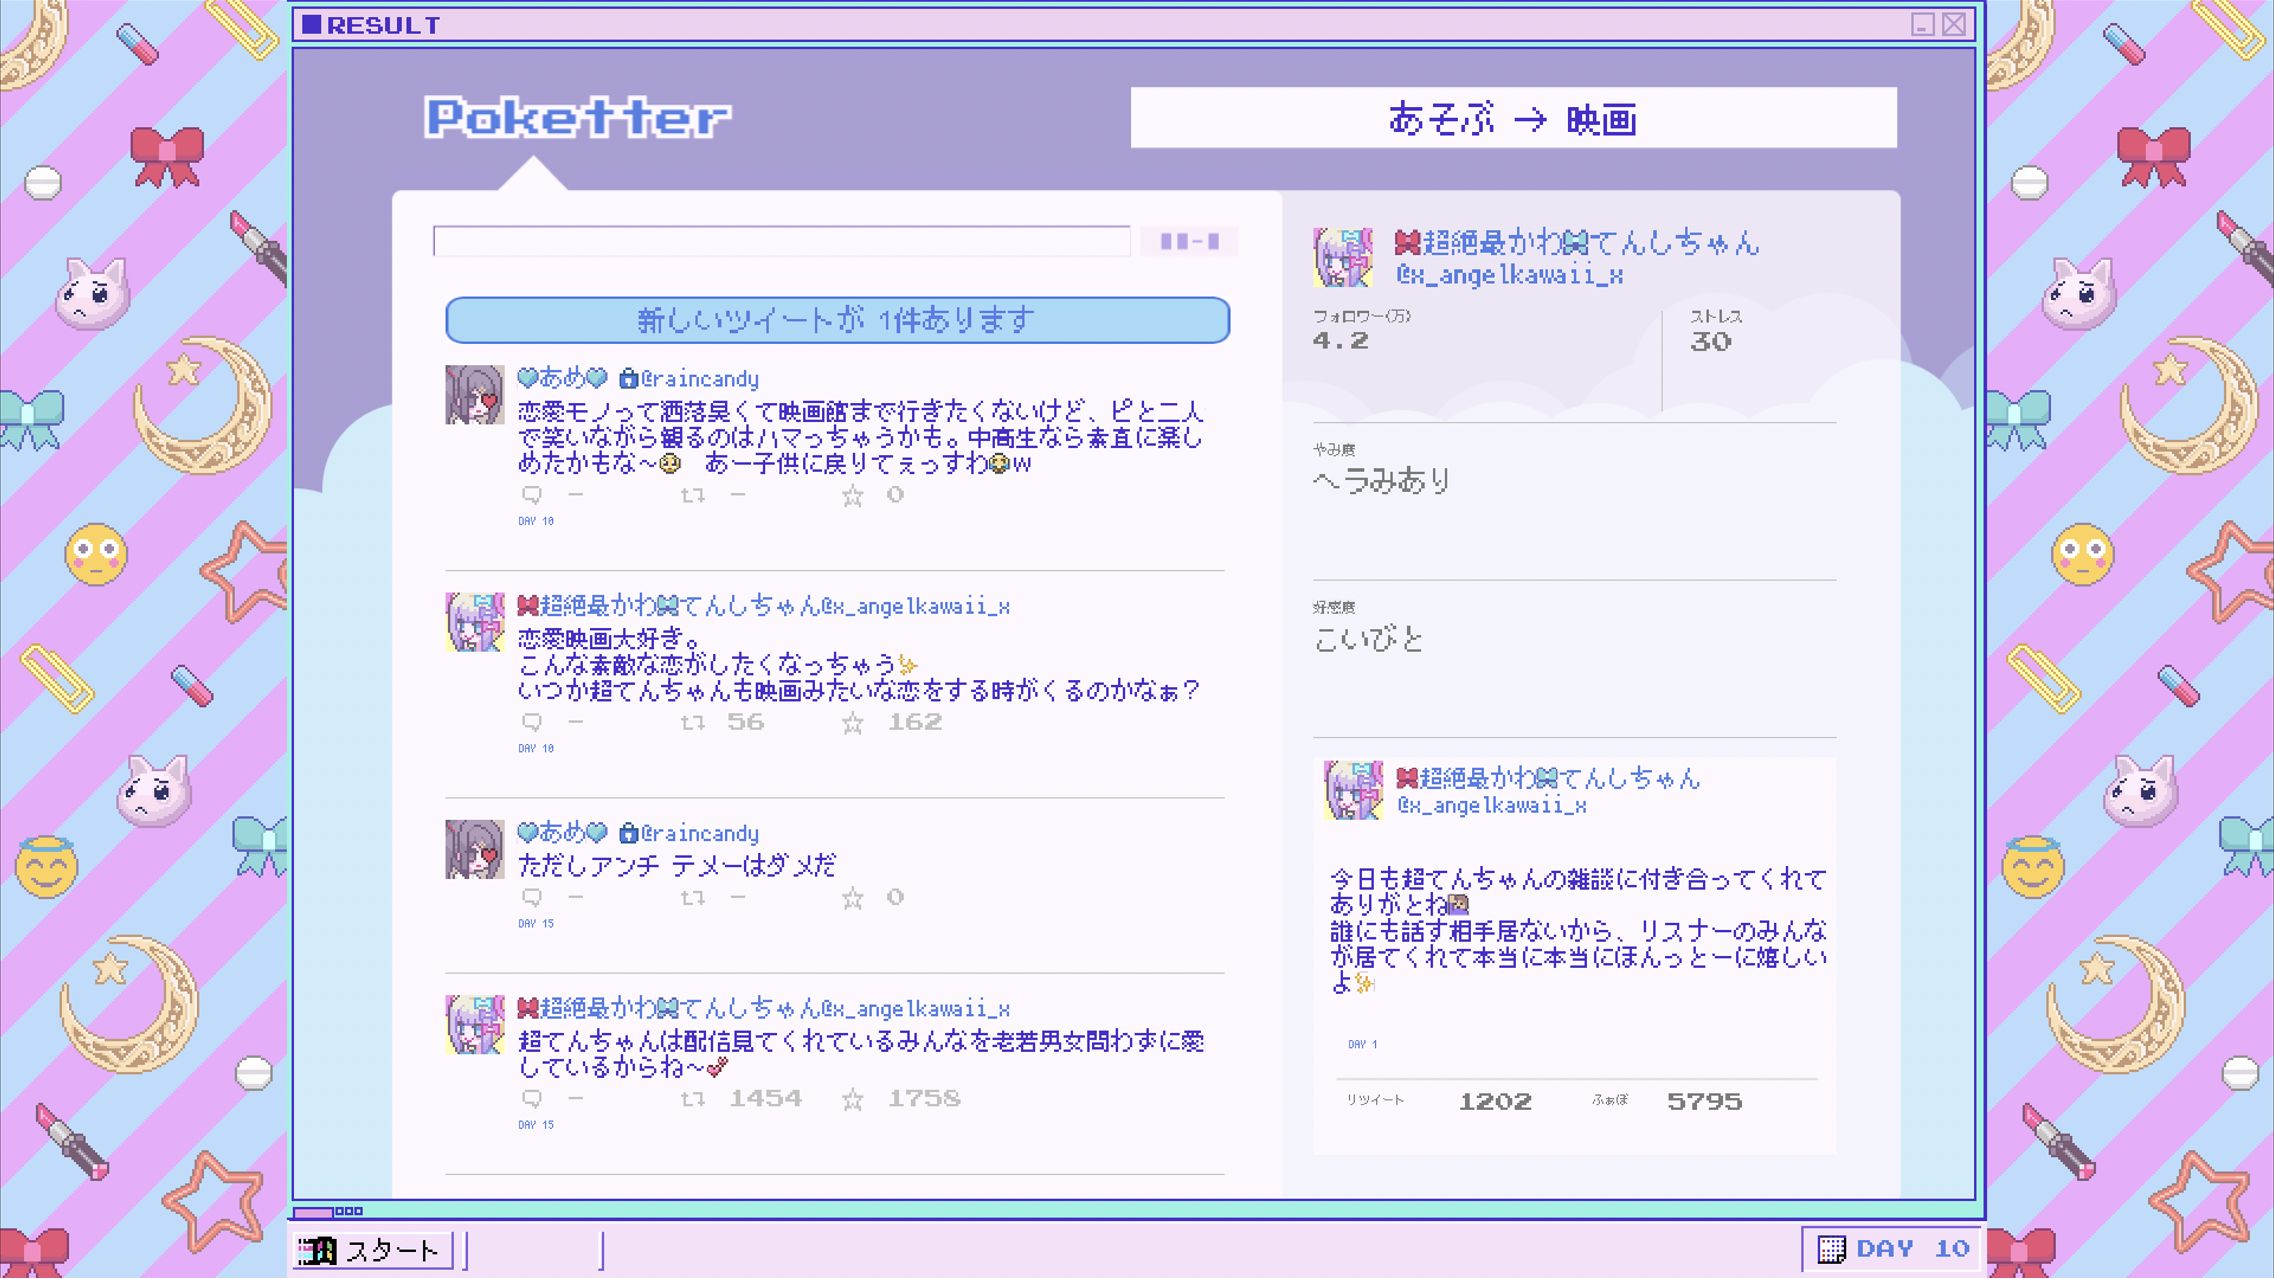
Task: Click star icon on first raincandy tweet
Action: (852, 495)
